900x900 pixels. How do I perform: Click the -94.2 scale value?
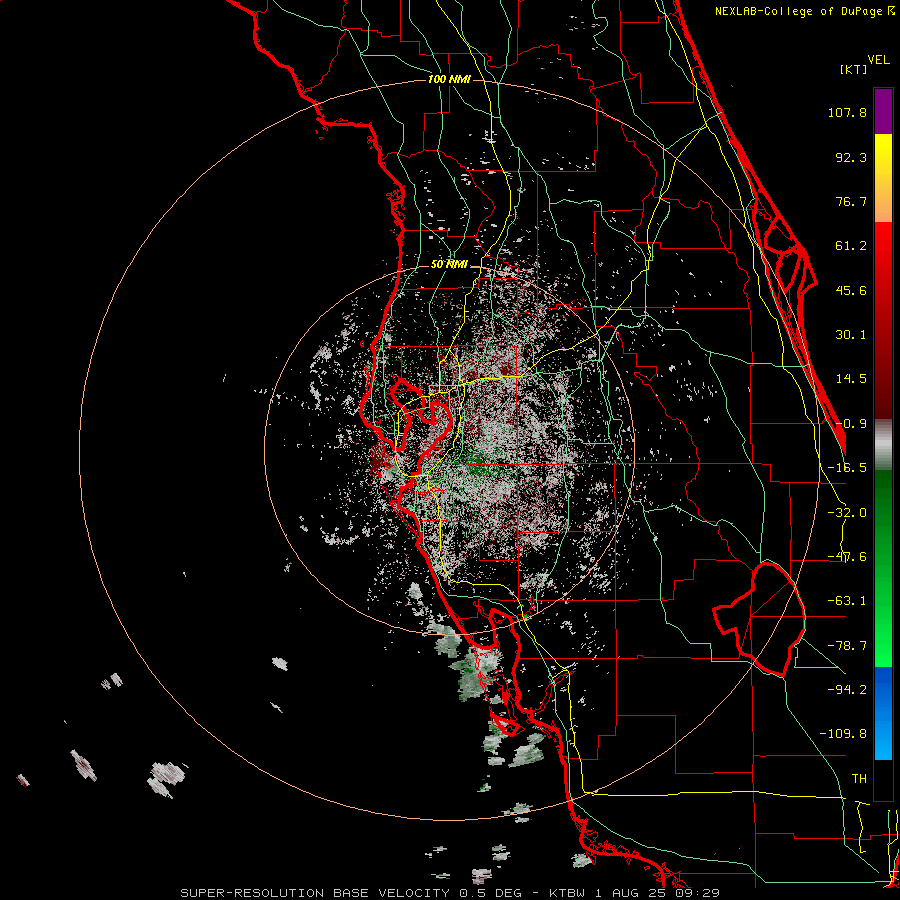(847, 689)
